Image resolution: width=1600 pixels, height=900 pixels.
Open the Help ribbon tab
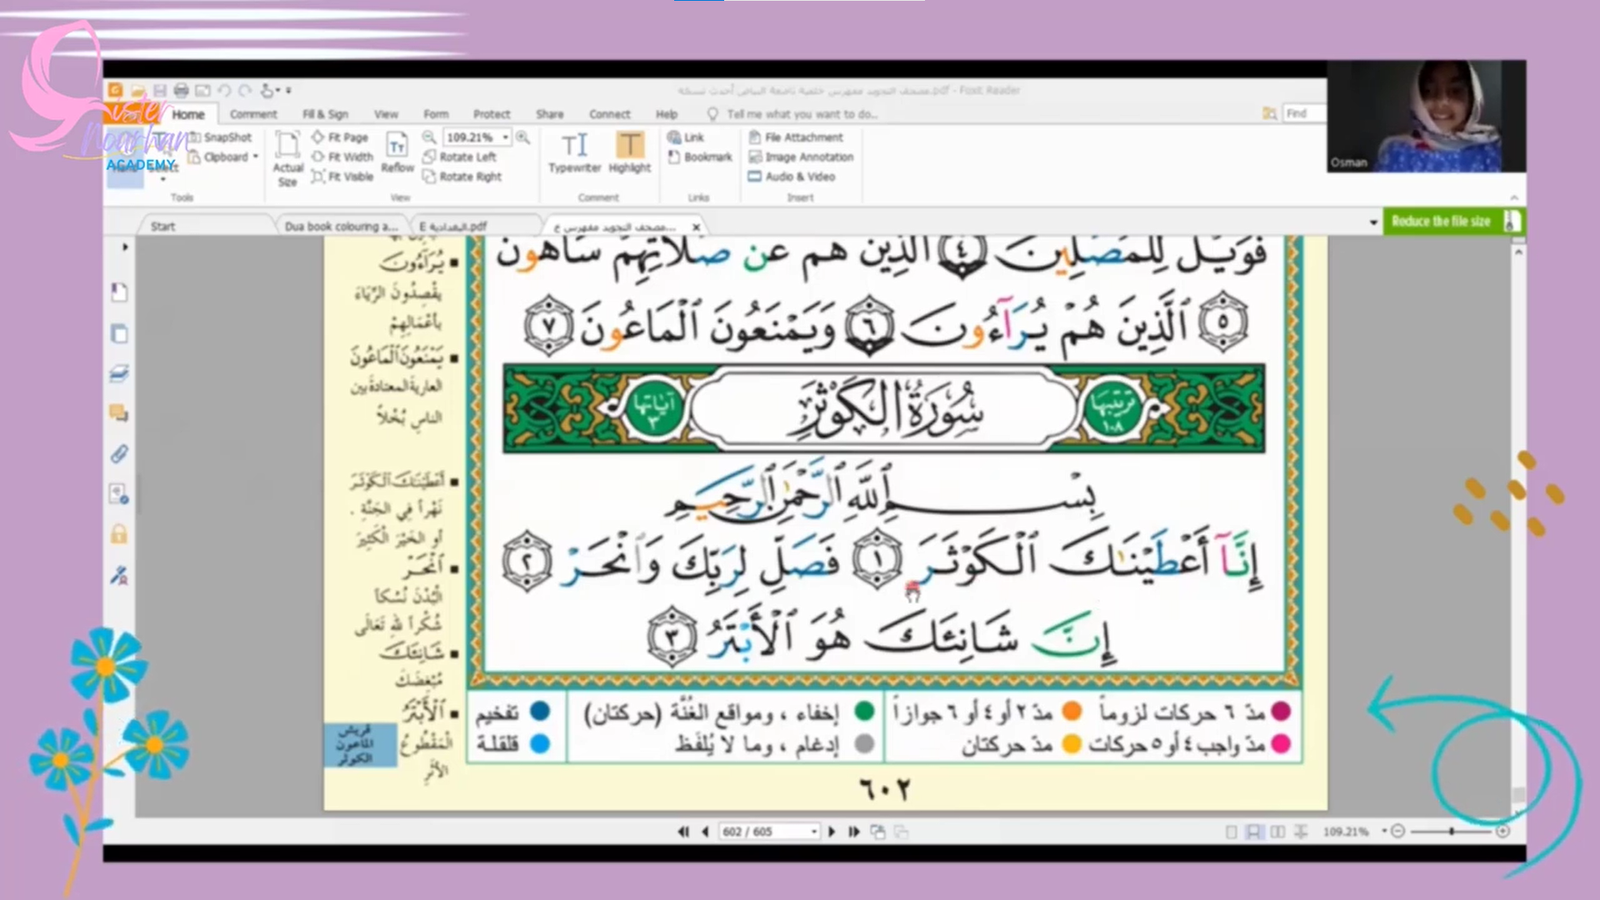666,114
